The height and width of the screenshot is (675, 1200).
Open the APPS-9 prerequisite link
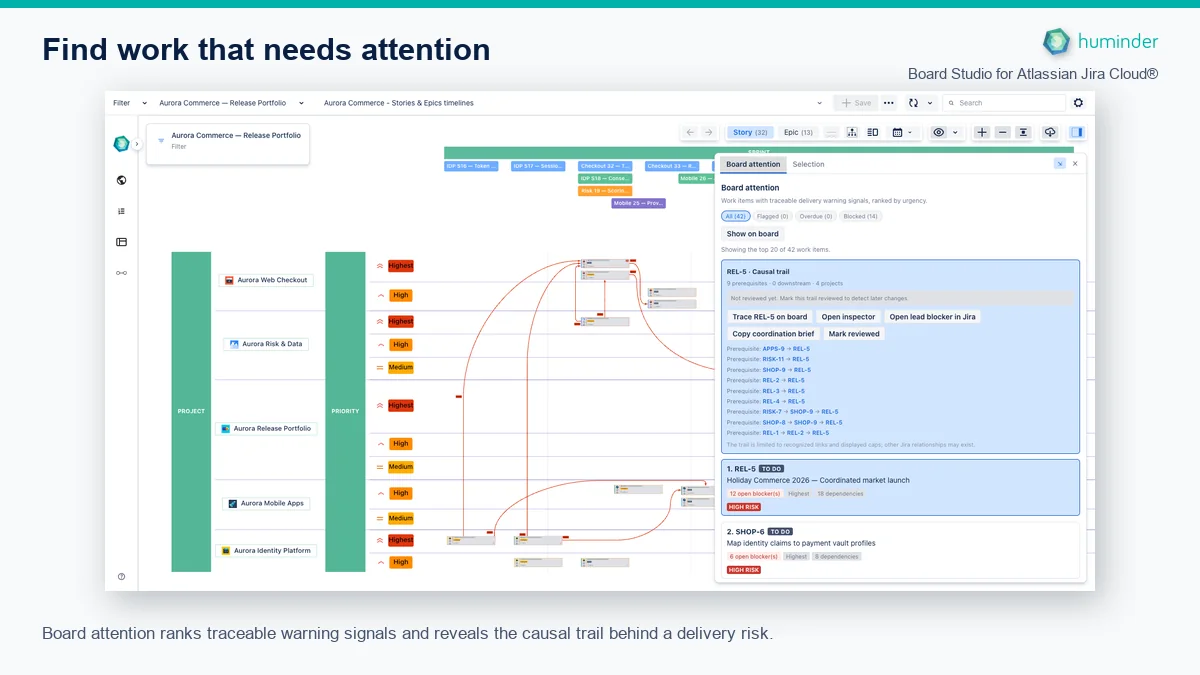(x=772, y=349)
